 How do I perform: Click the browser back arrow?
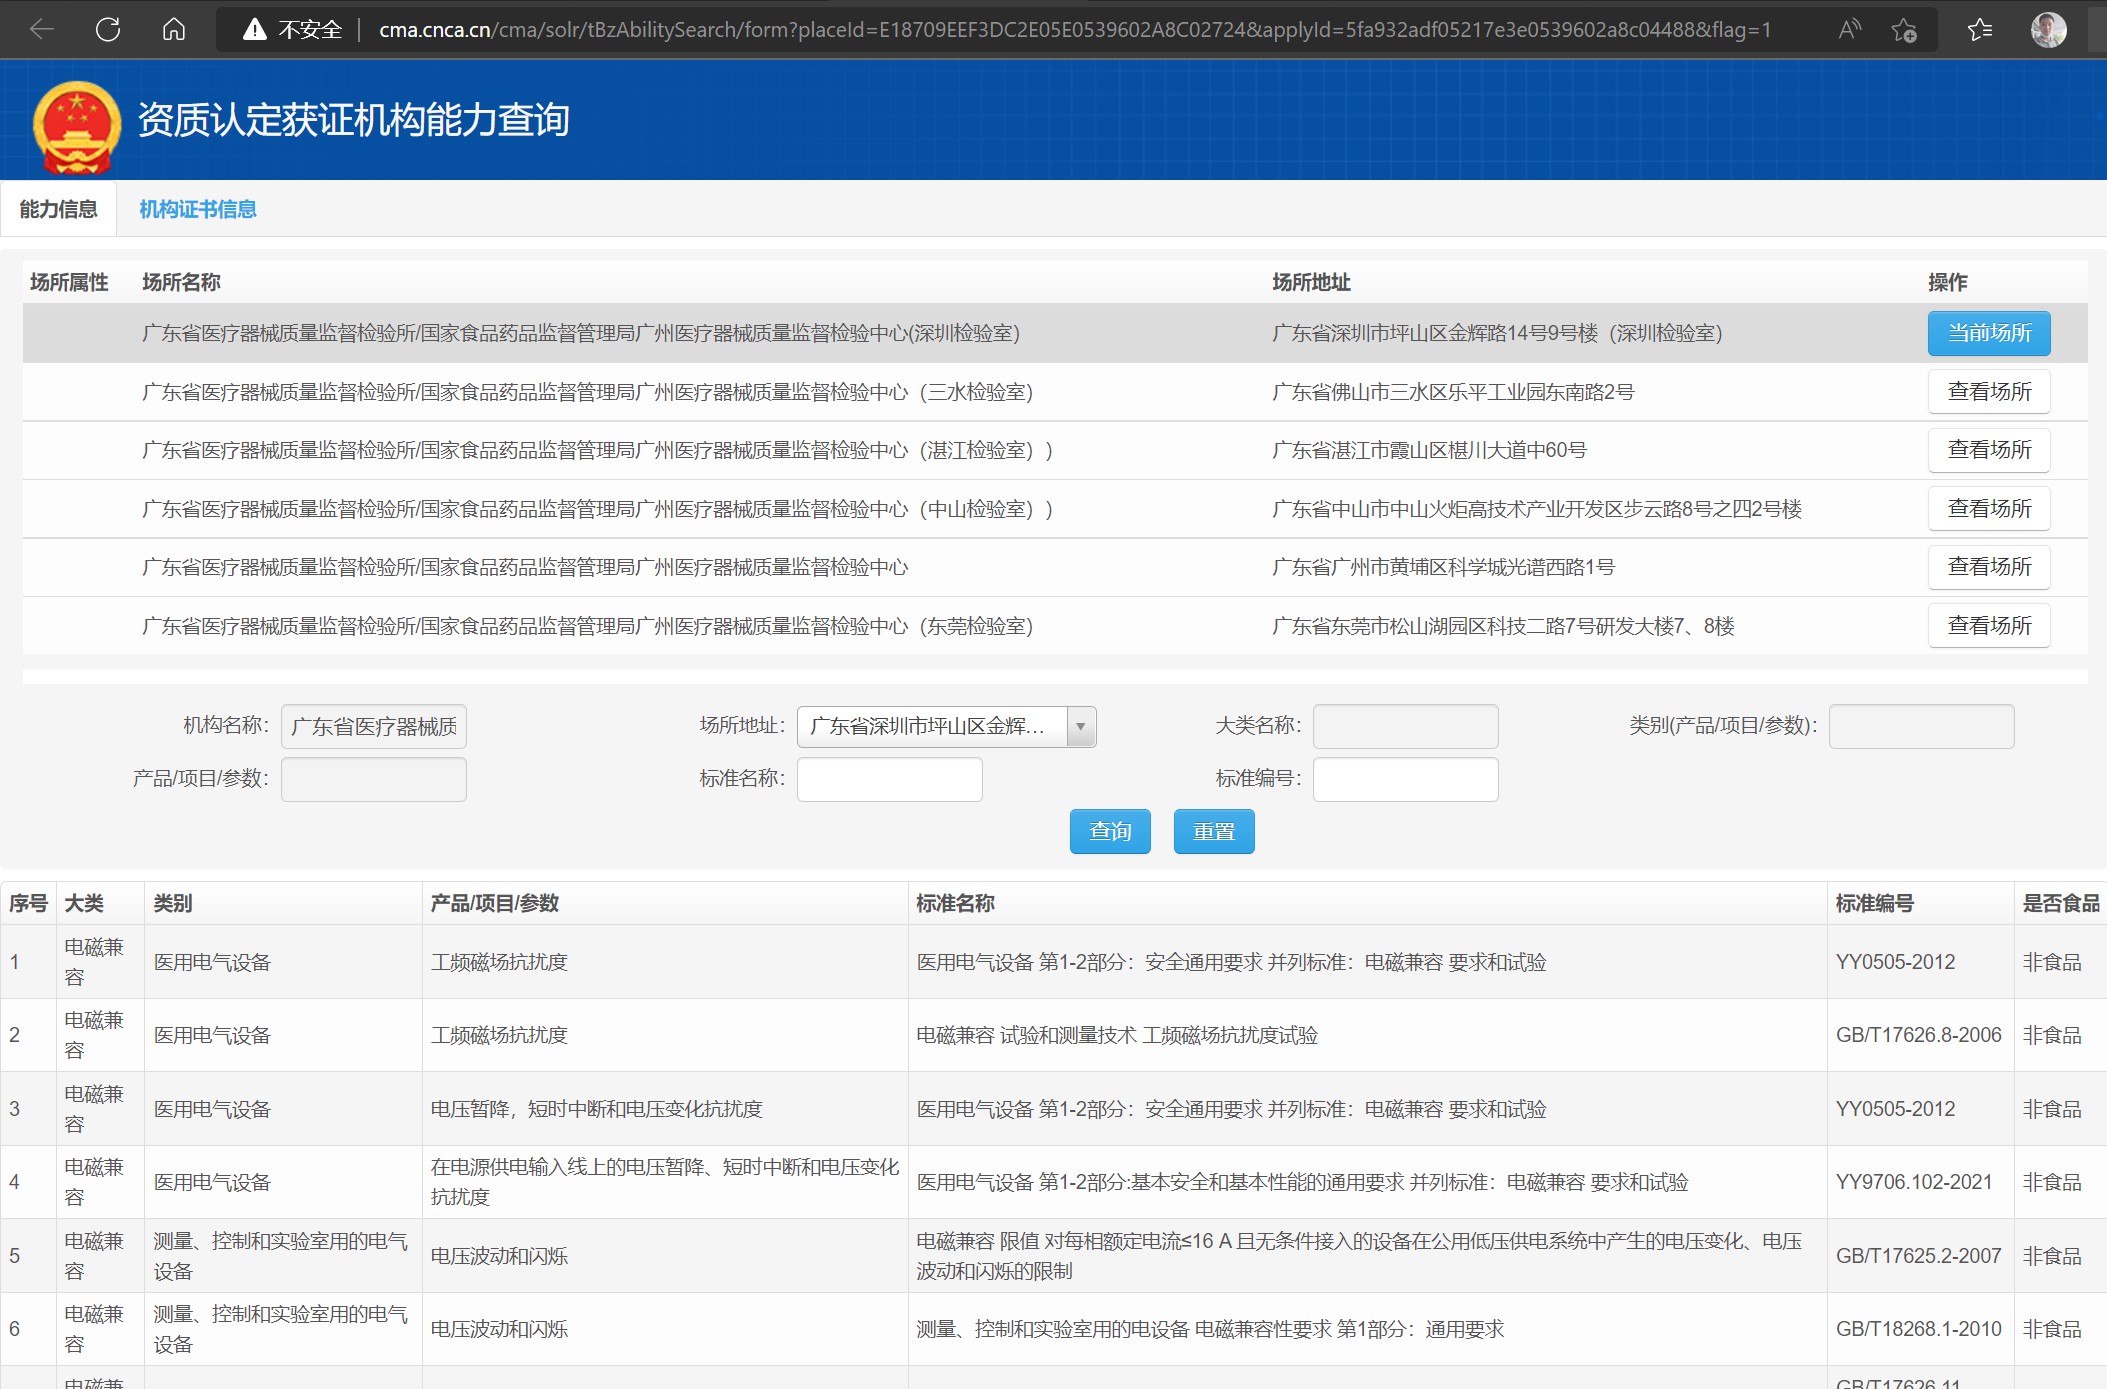tap(41, 29)
